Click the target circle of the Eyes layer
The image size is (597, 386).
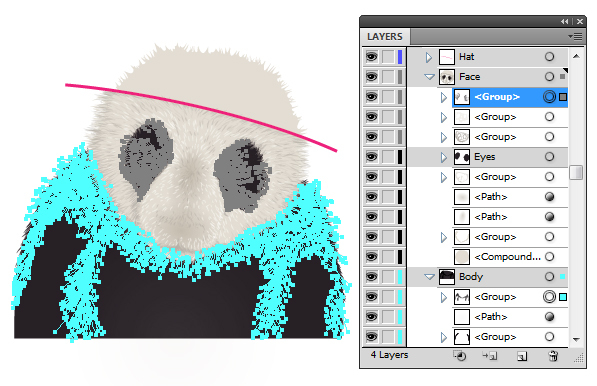(x=549, y=156)
